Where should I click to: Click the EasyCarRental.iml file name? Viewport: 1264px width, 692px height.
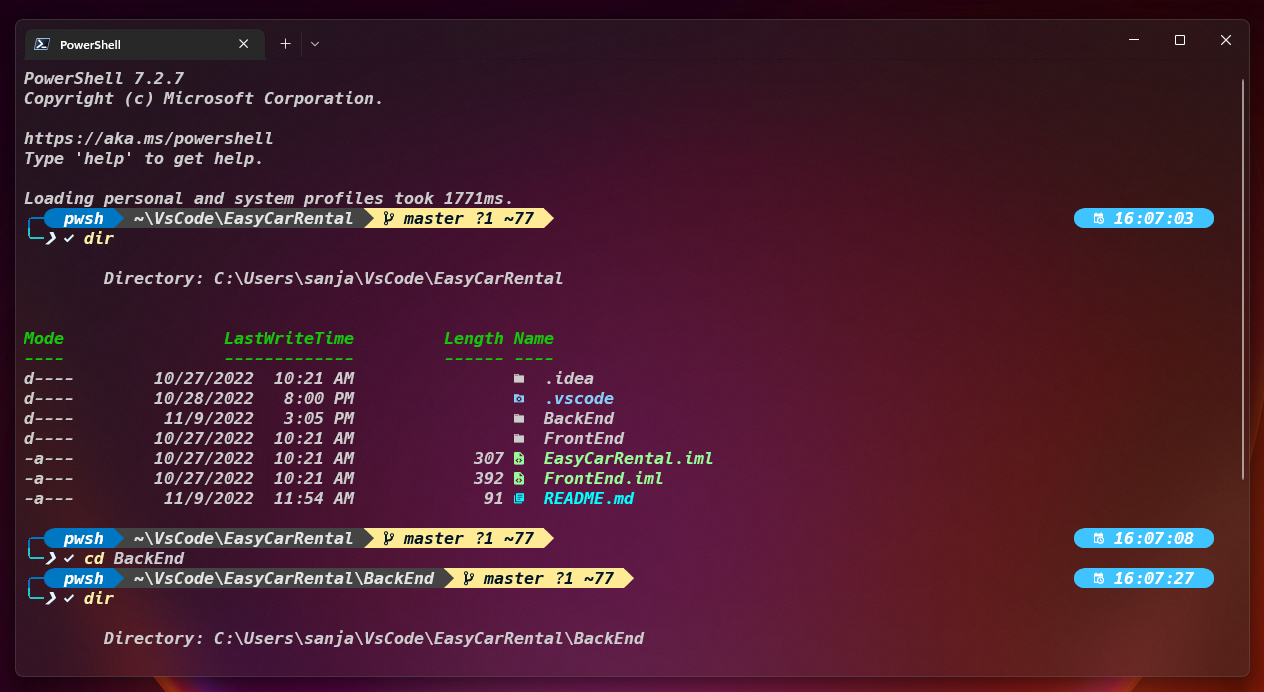pyautogui.click(x=629, y=458)
